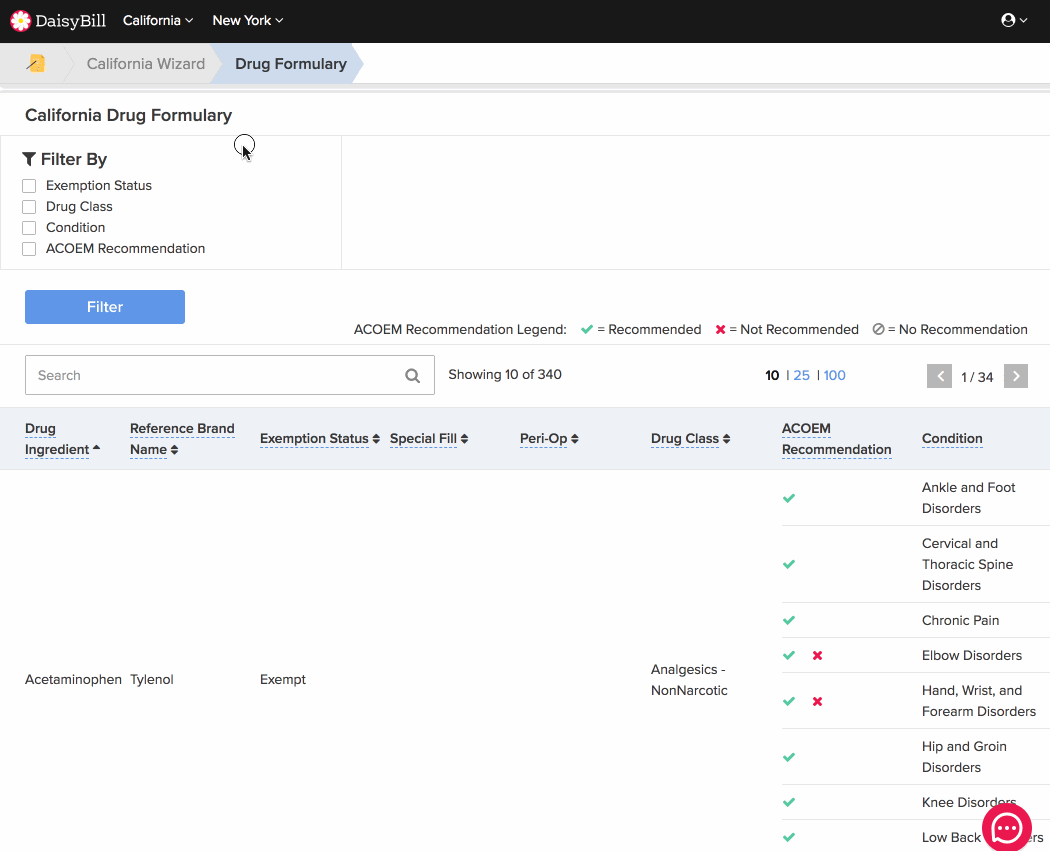The width and height of the screenshot is (1050, 851).
Task: Click the Drug Ingredient ascending sort arrow
Action: click(x=96, y=447)
